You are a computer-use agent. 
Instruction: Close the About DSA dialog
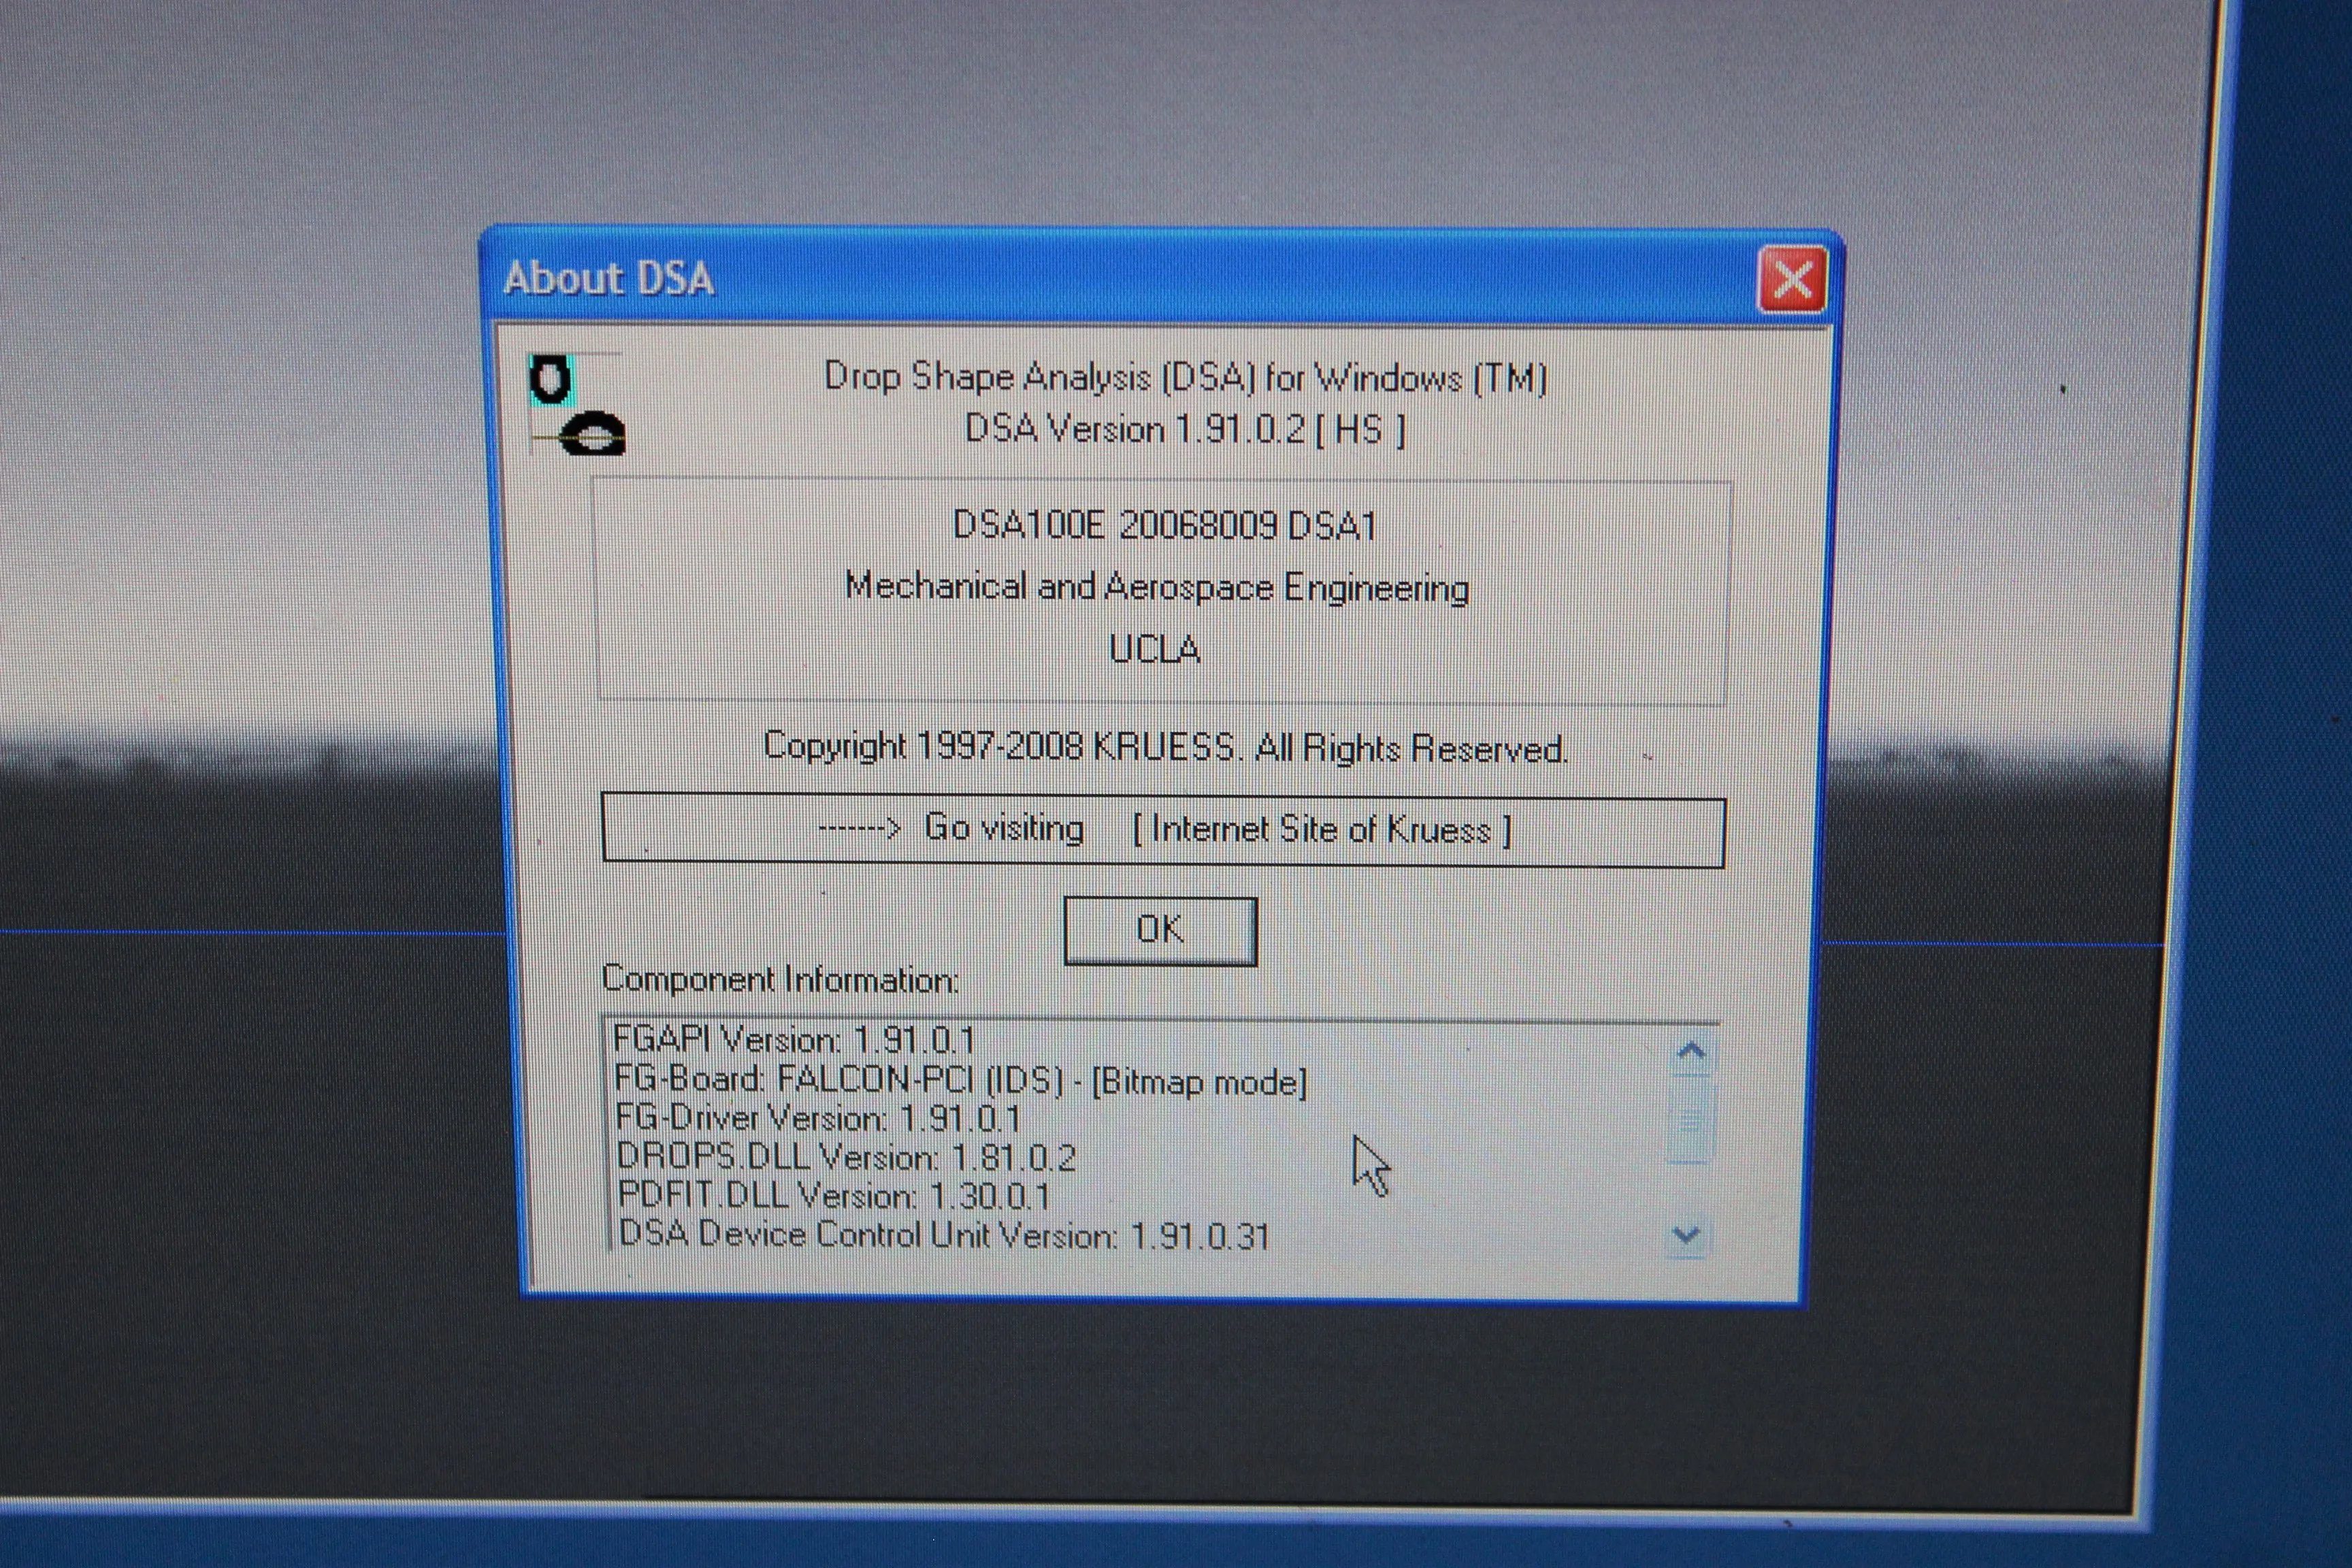[1792, 279]
